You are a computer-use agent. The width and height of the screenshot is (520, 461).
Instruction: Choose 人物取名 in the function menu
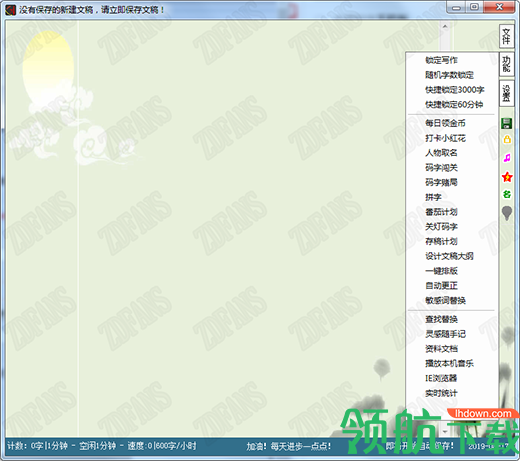(x=441, y=153)
